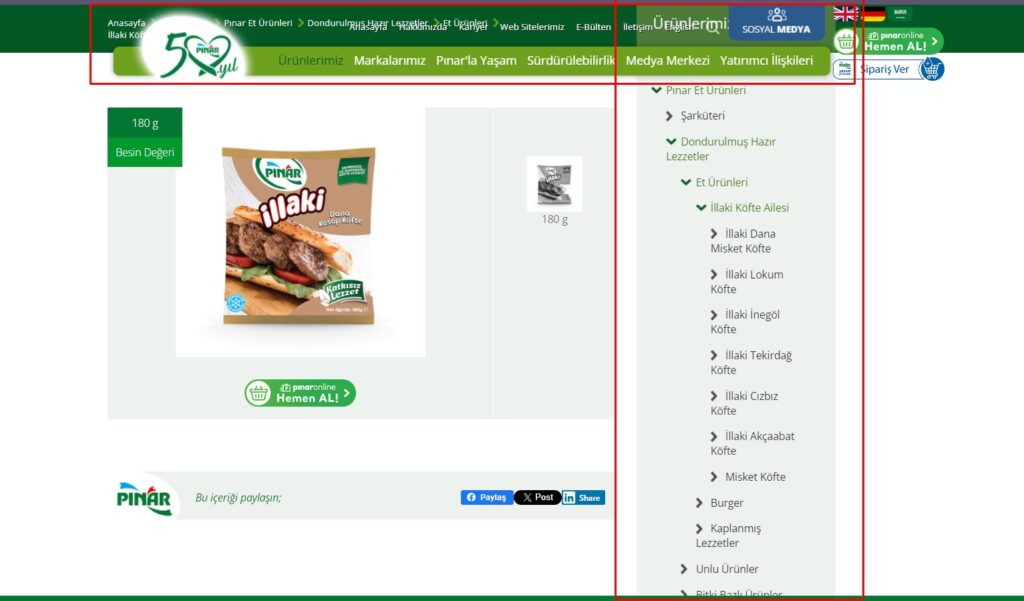Click the Sipariş Ver shopping cart button
Screen dimensions: 1024x601
[888, 69]
